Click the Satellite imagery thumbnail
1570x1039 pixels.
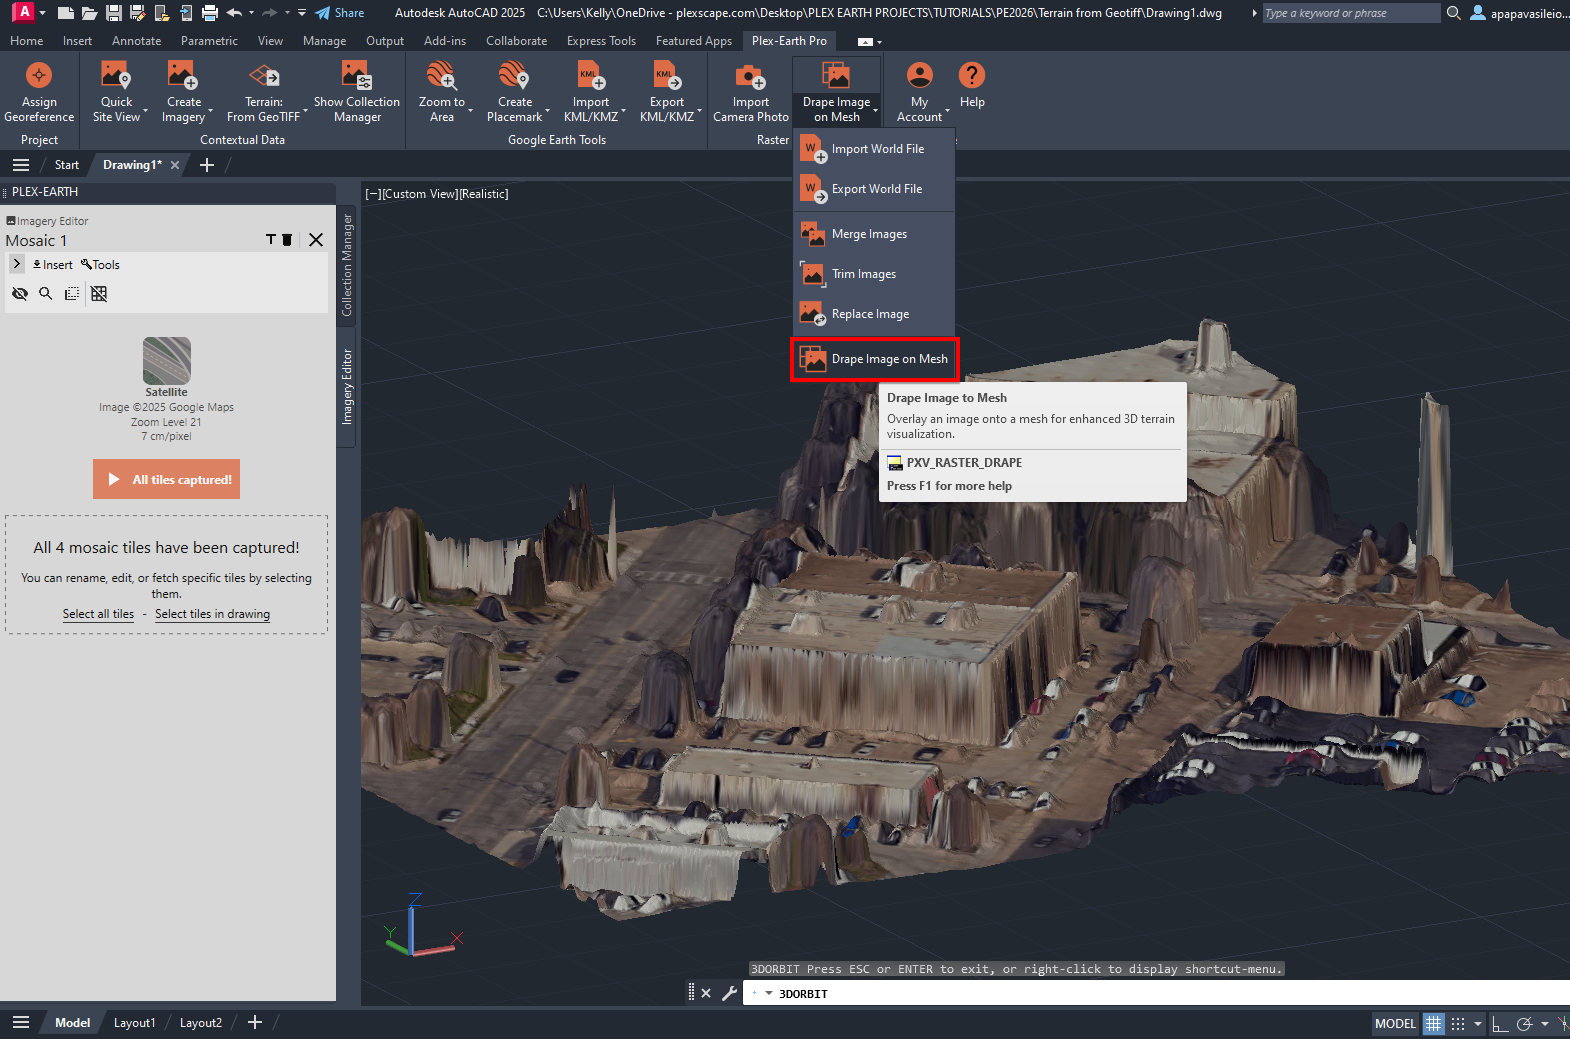[166, 361]
